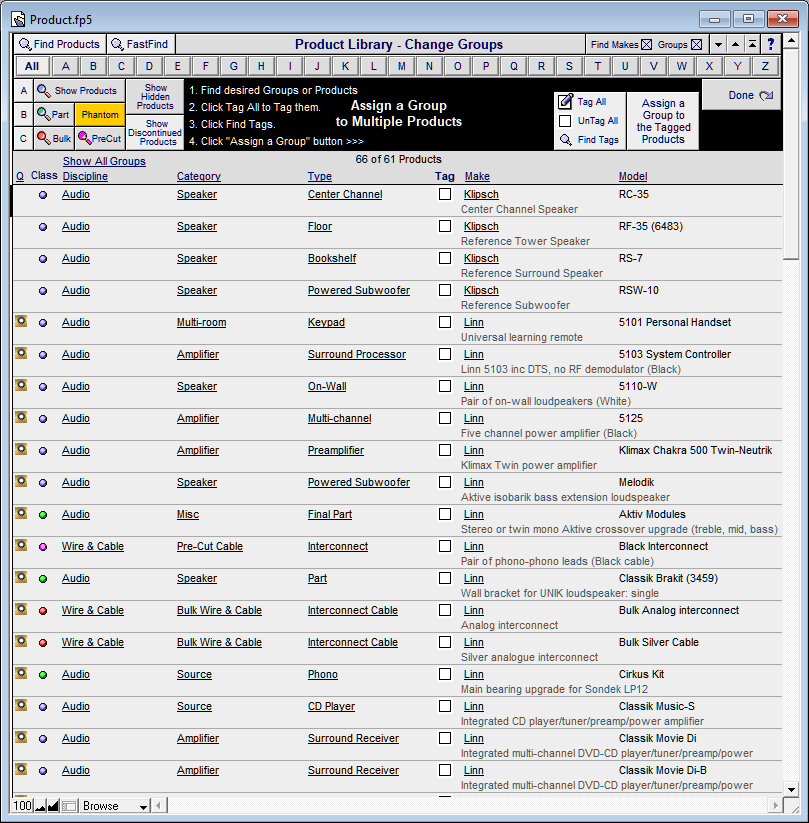Click the Product.fp5 document icon in the title bar
The image size is (809, 823).
coord(18,19)
